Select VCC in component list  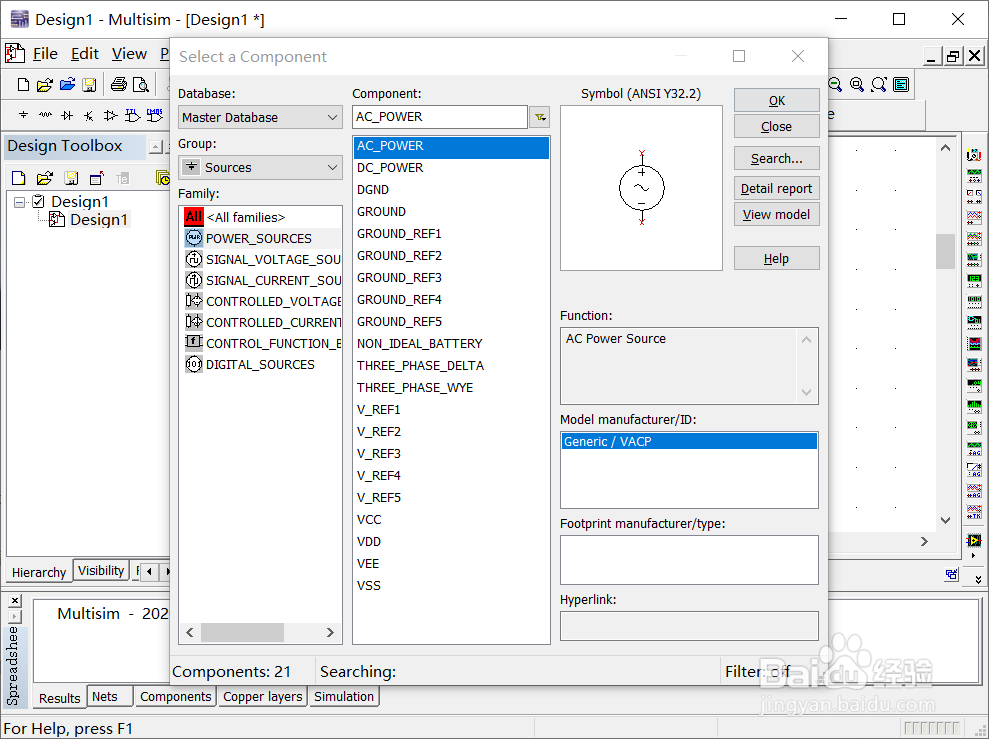tap(451, 520)
